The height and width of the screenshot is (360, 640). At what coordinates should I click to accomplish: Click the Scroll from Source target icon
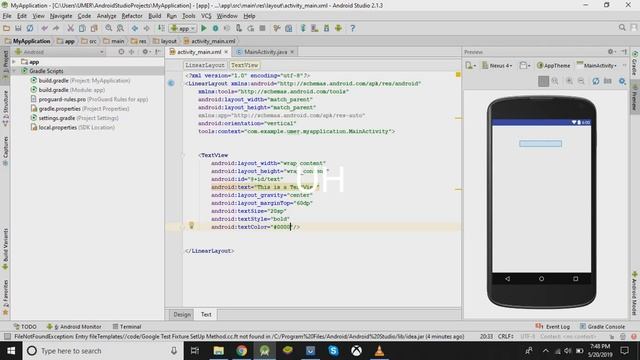point(121,52)
